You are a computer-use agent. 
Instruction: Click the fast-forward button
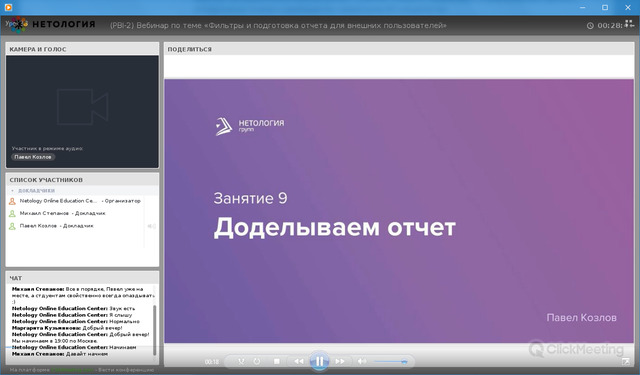[x=340, y=361]
